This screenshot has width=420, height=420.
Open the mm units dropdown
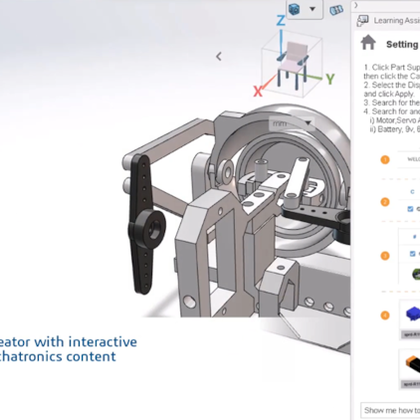pos(292,123)
